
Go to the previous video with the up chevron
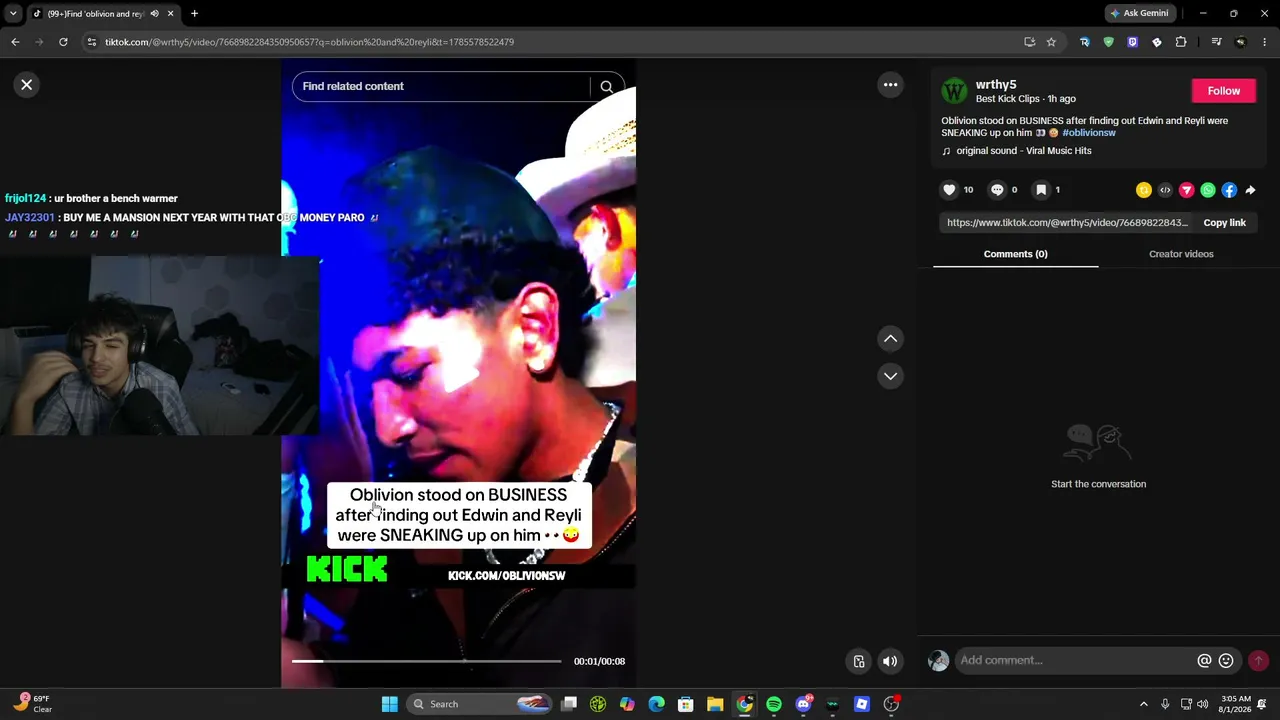coord(890,339)
